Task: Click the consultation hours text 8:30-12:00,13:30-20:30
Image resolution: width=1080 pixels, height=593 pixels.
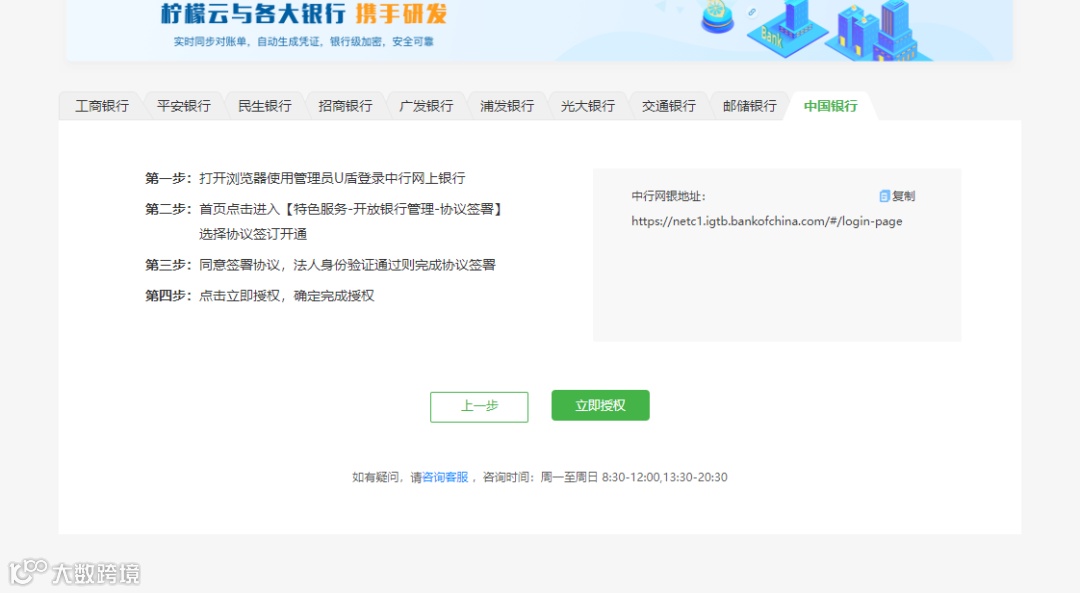Action: pos(665,477)
